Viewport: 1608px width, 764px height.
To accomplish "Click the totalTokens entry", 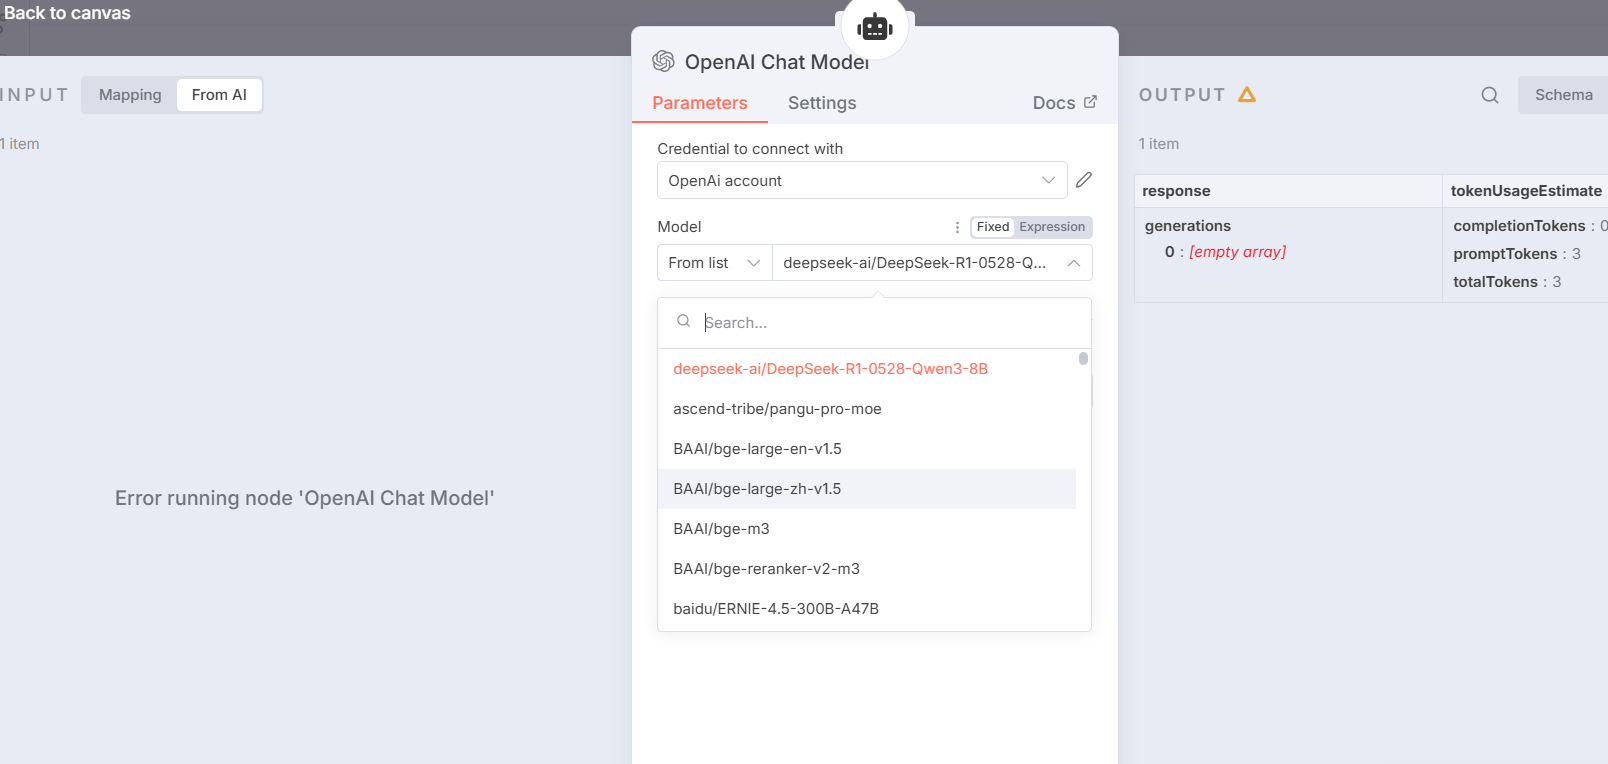I will [1506, 282].
